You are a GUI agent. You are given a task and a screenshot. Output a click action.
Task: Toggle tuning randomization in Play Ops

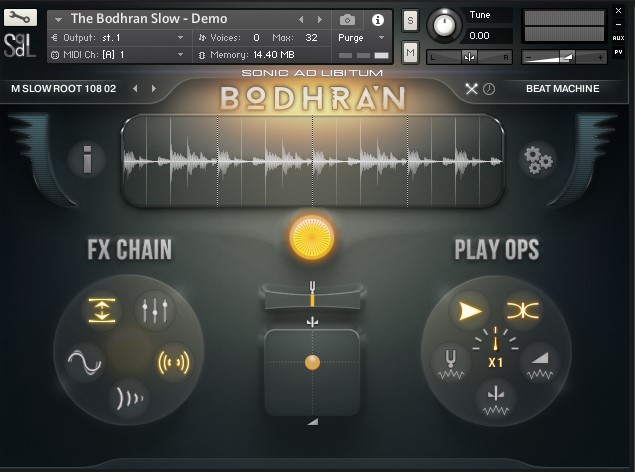tap(451, 363)
